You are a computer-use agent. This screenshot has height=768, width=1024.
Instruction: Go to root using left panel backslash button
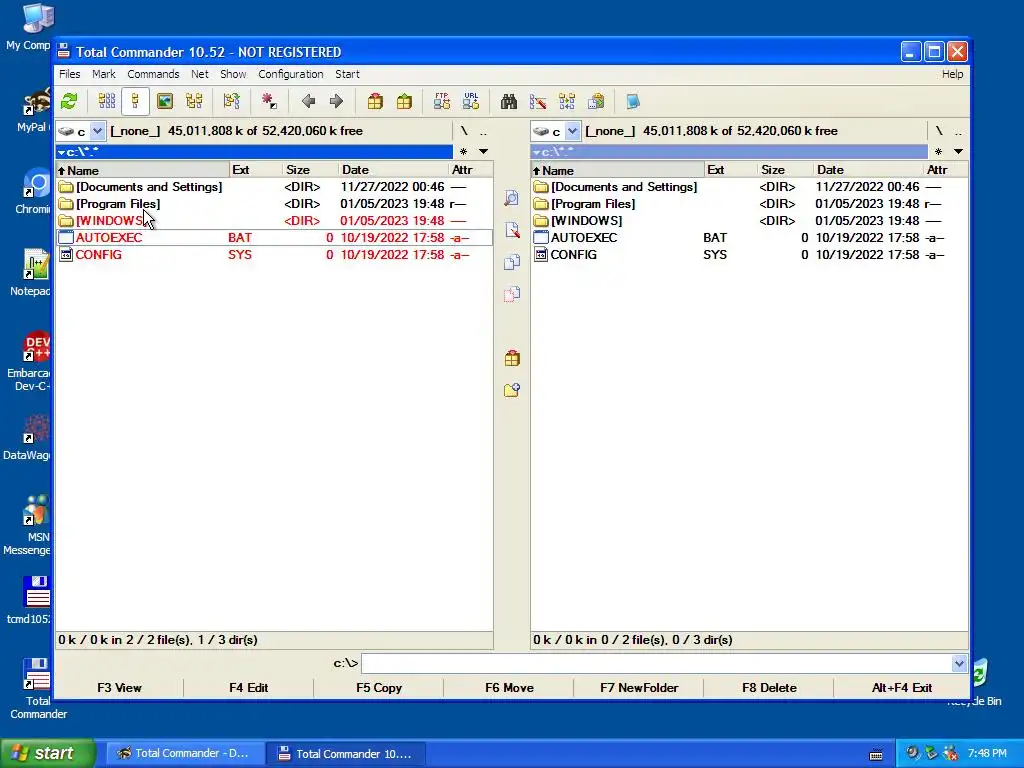(x=464, y=131)
